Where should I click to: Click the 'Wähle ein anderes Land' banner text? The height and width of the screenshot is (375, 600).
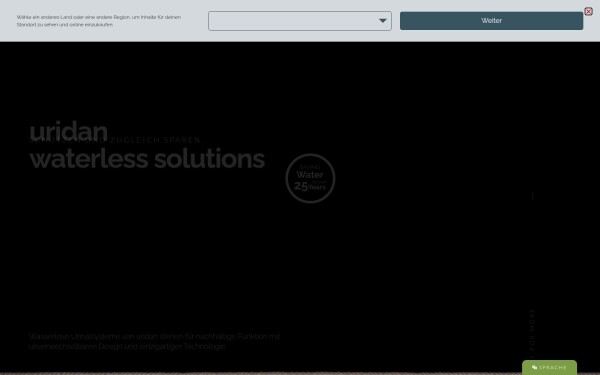99,21
